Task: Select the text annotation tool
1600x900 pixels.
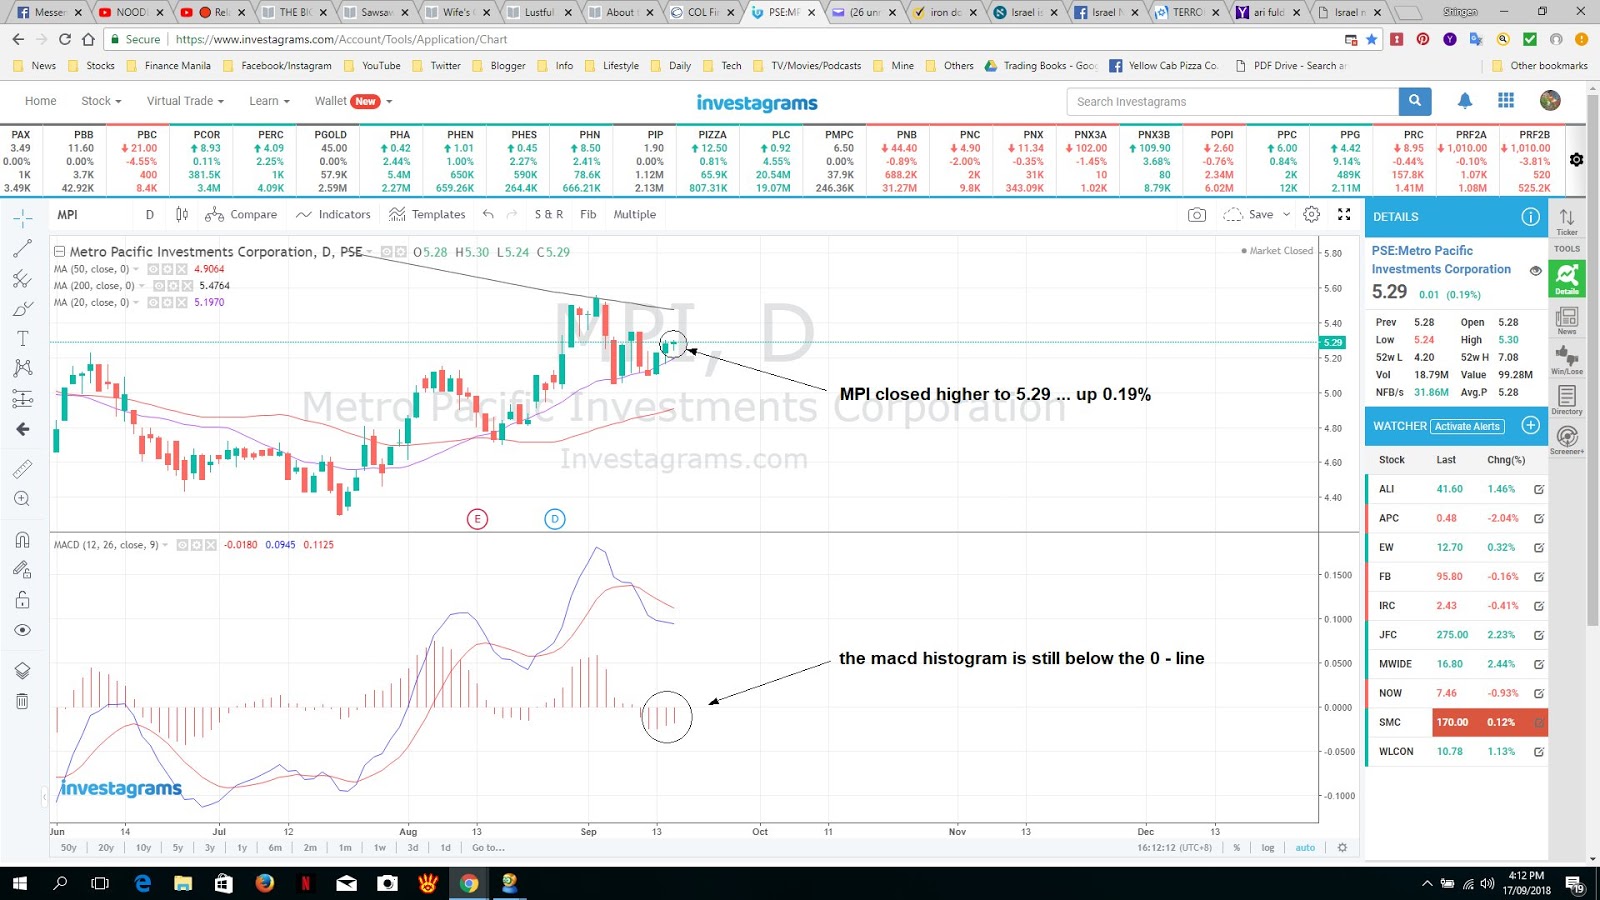Action: click(22, 338)
